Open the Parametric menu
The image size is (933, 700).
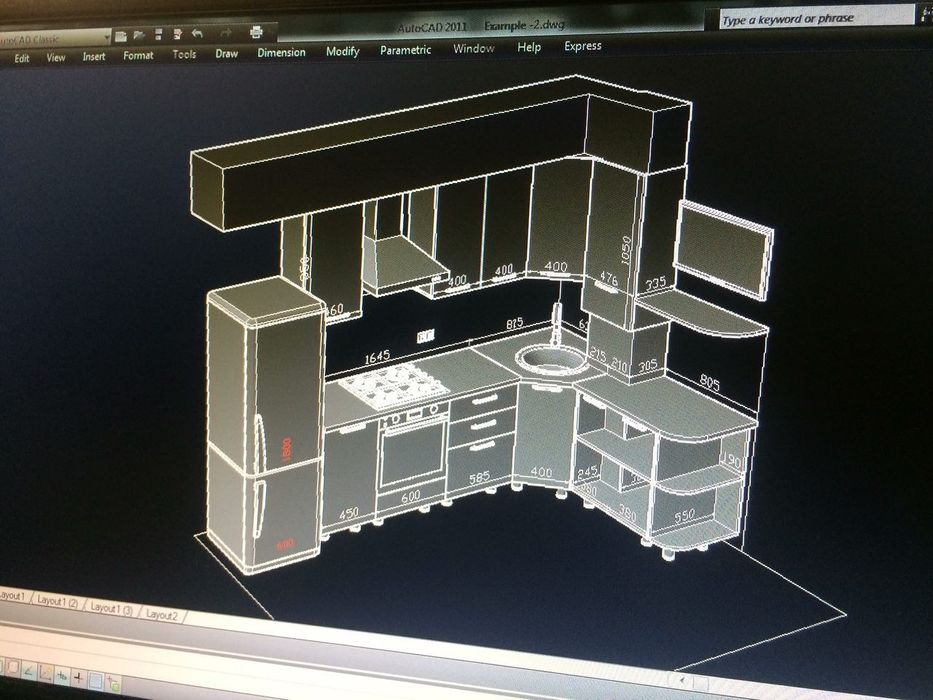point(405,50)
